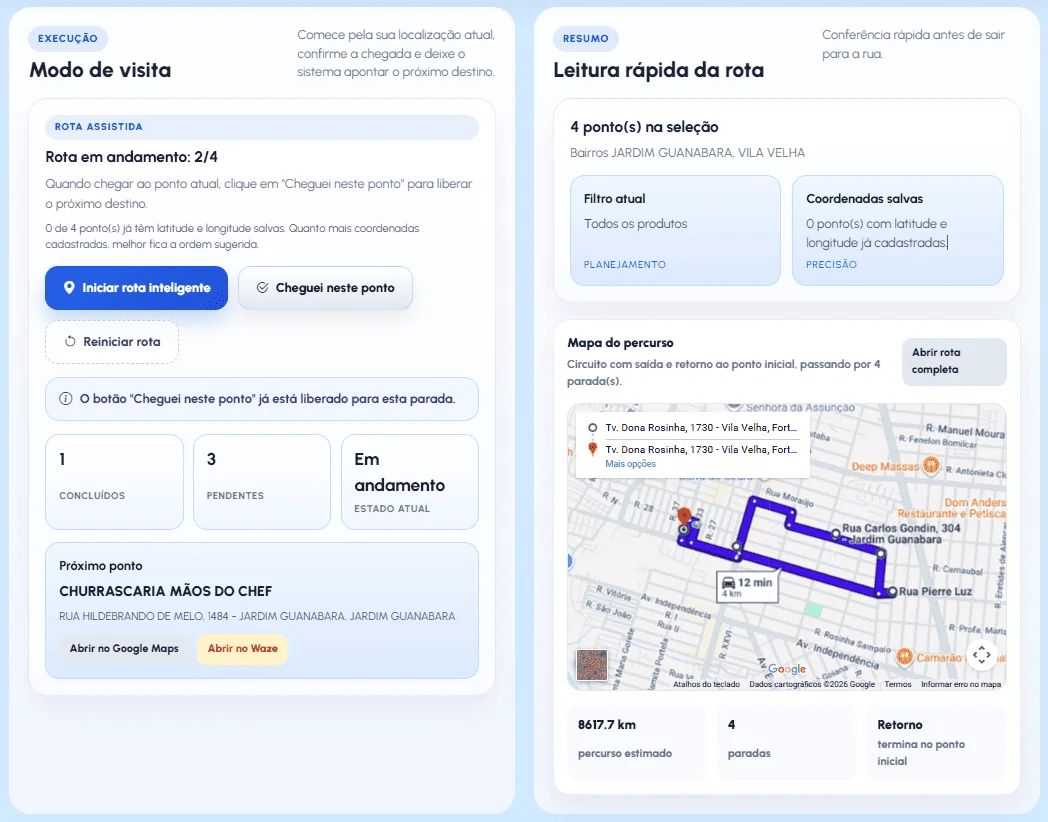Image resolution: width=1048 pixels, height=822 pixels.
Task: Click the Google logo on the map
Action: 787,669
